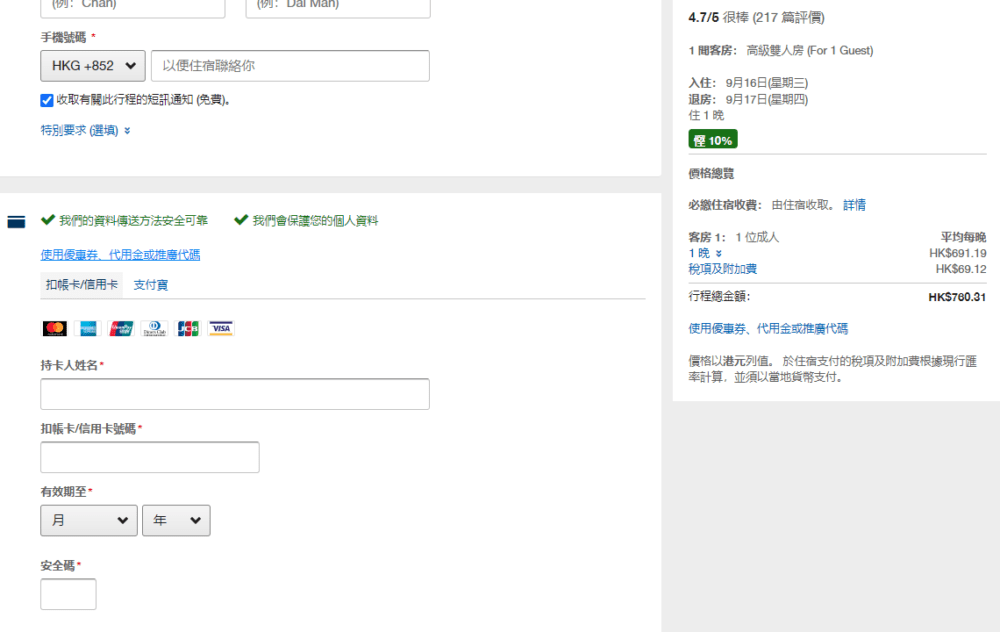Select the Diners Club icon
1000x632 pixels.
(x=155, y=327)
